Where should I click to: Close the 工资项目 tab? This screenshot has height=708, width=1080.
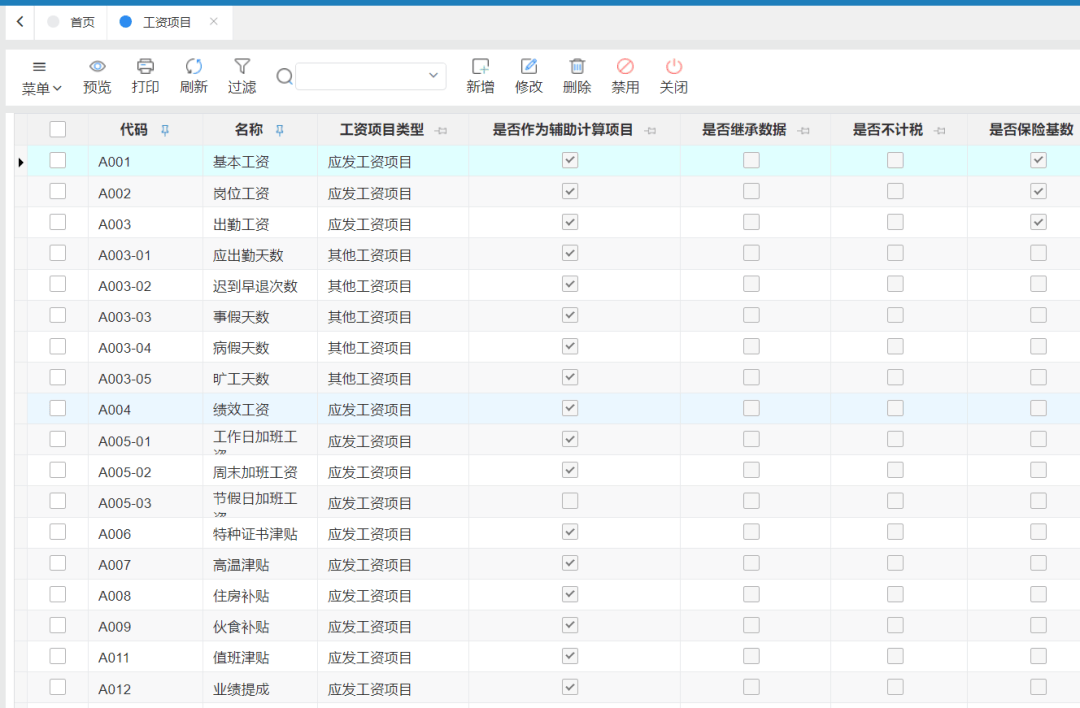(x=214, y=21)
